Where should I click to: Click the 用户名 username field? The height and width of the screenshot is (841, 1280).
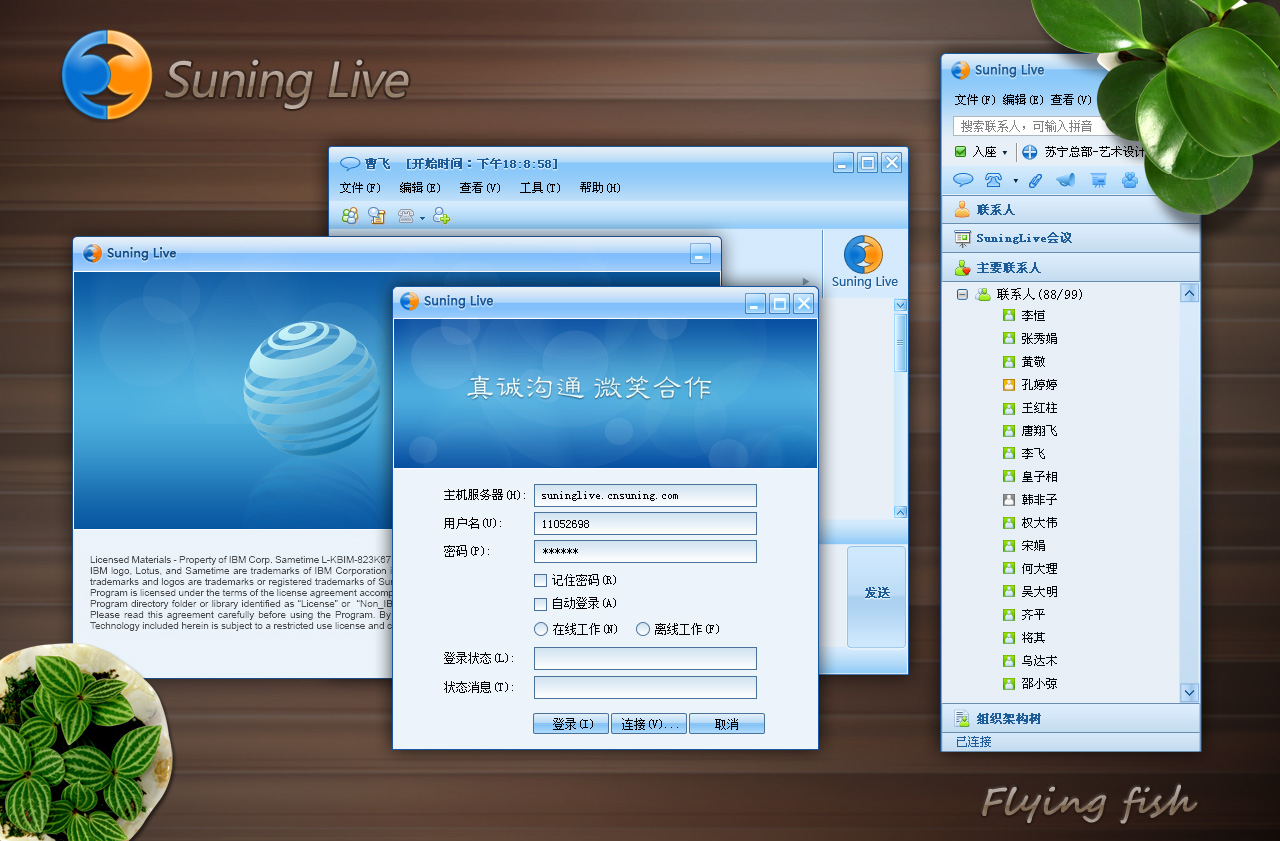645,524
